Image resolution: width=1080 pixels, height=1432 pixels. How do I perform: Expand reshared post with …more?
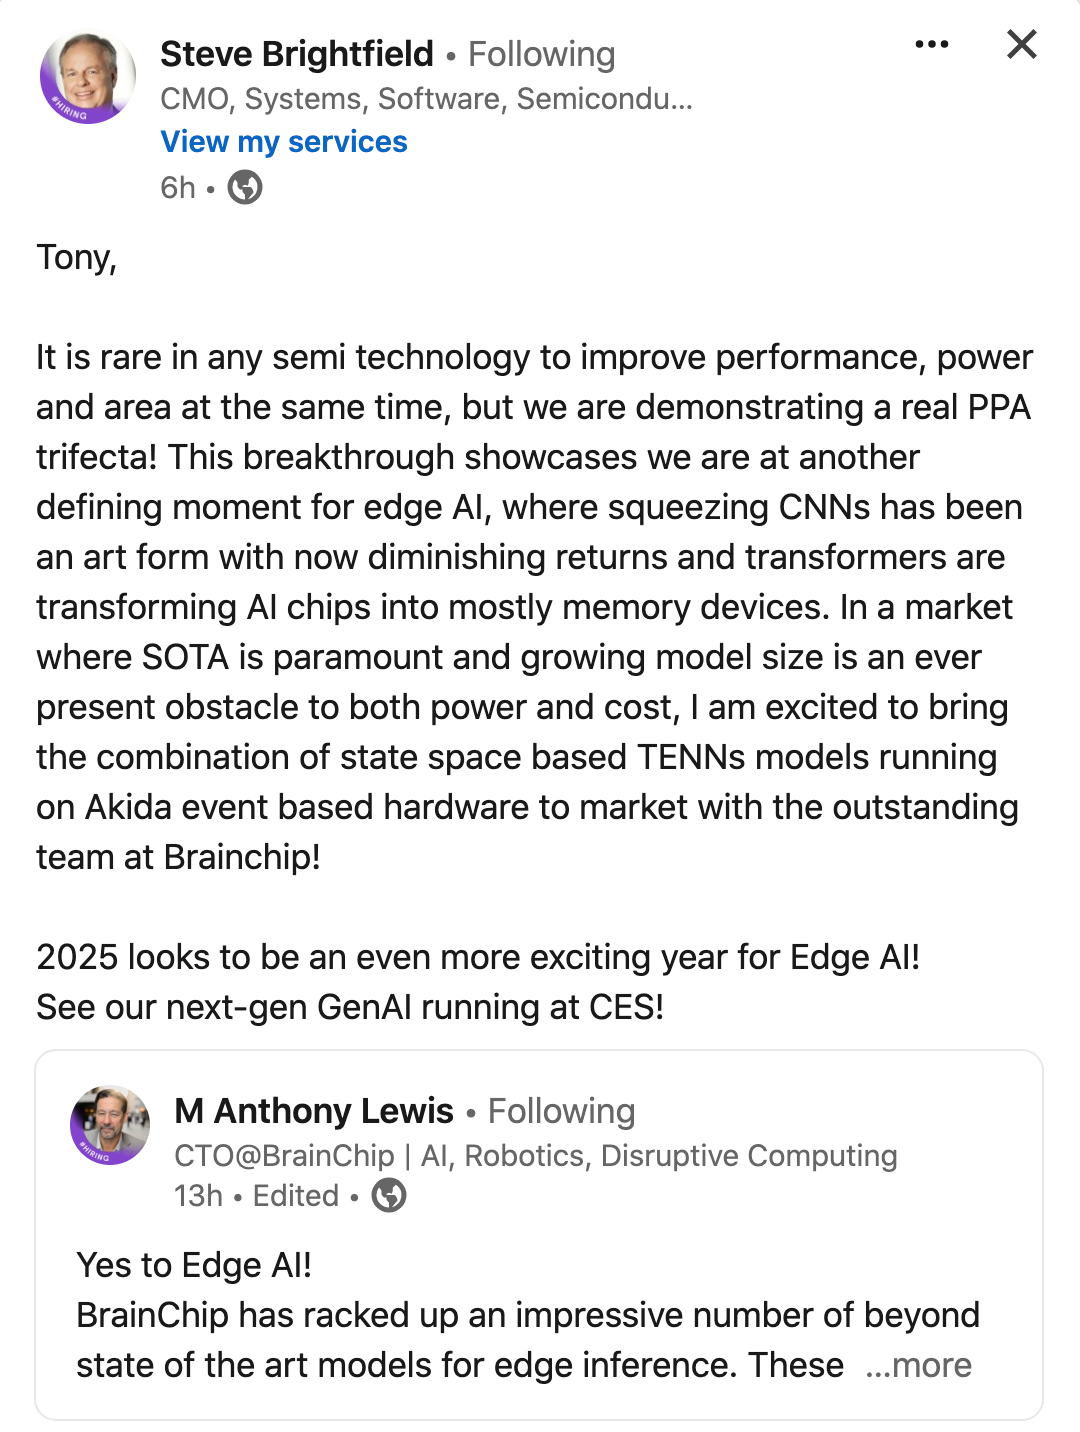pos(919,1365)
